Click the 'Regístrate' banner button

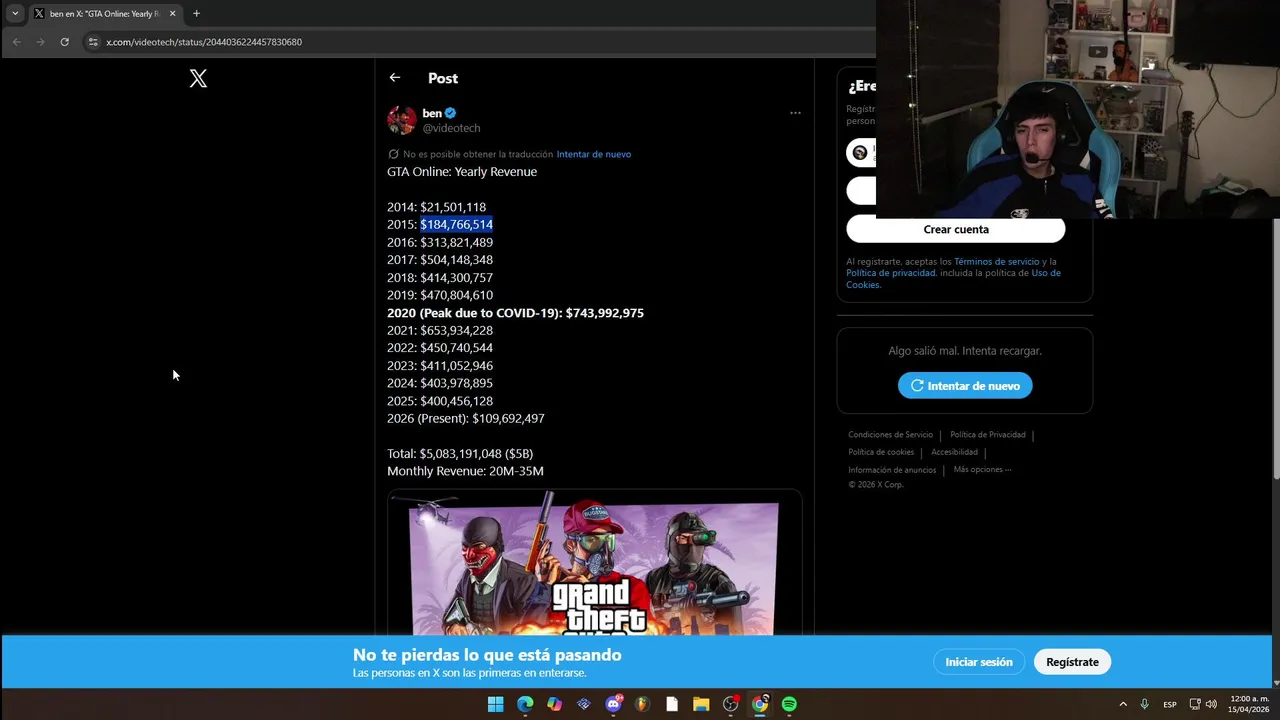(x=1072, y=662)
